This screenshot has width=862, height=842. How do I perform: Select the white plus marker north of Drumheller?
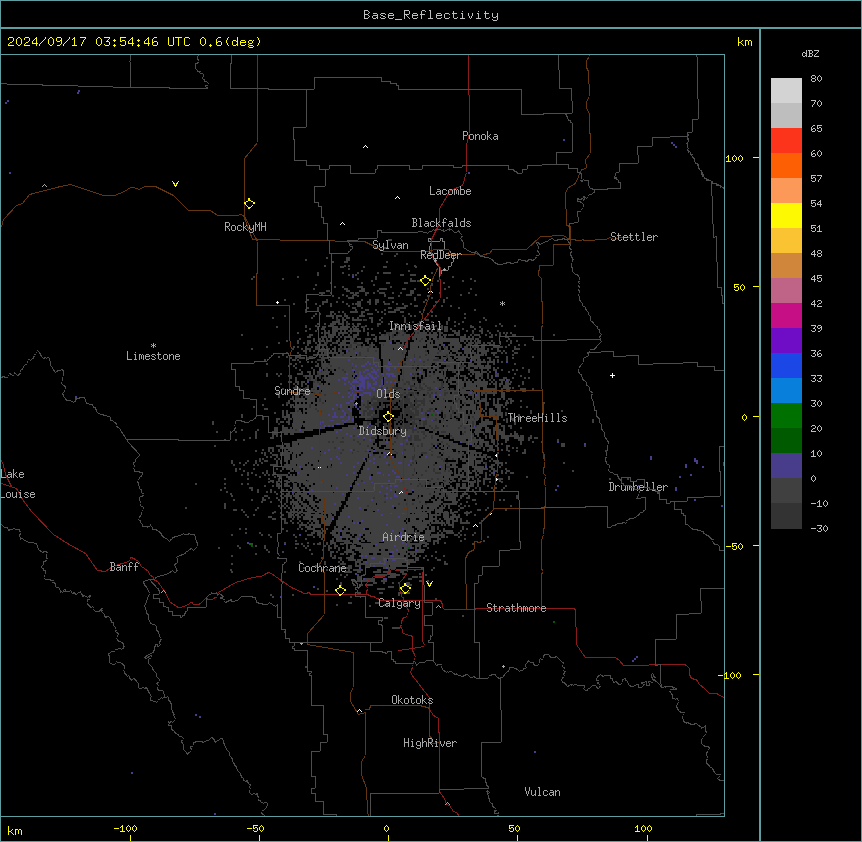click(612, 375)
